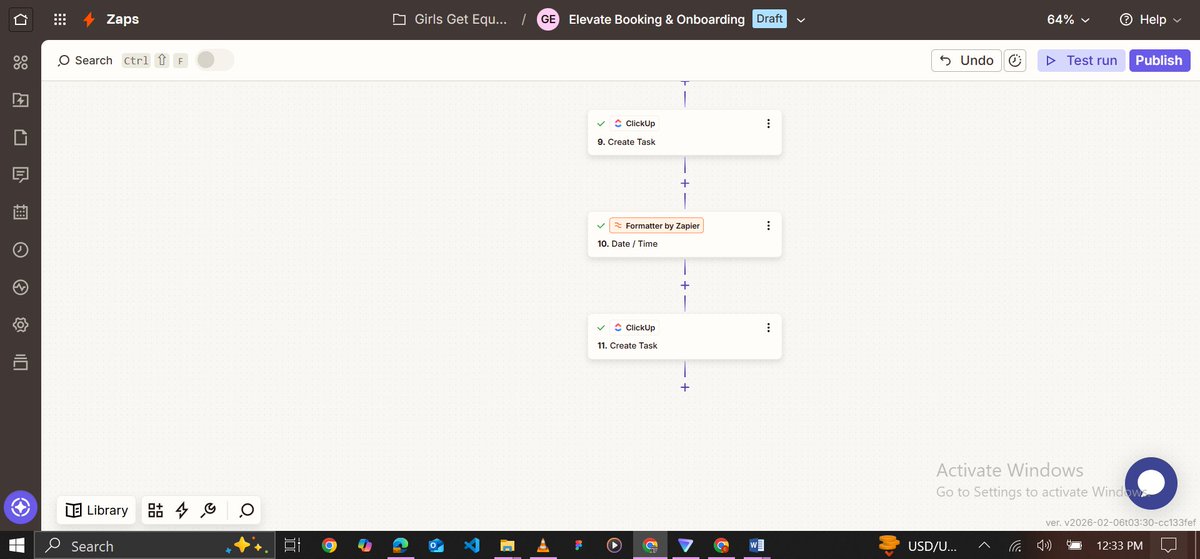Select the step 11 ClickUp Create Task card
The width and height of the screenshot is (1200, 559).
point(685,337)
